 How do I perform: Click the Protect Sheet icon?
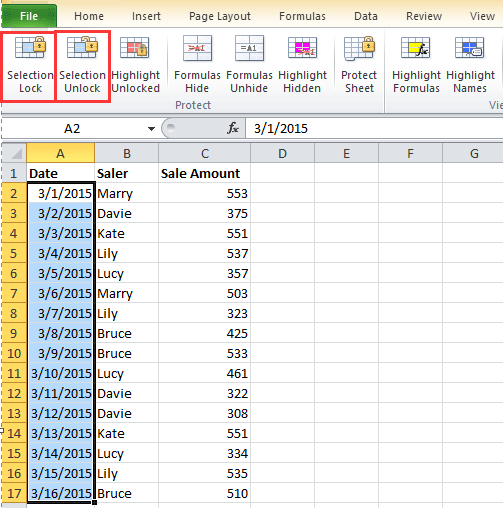coord(359,48)
